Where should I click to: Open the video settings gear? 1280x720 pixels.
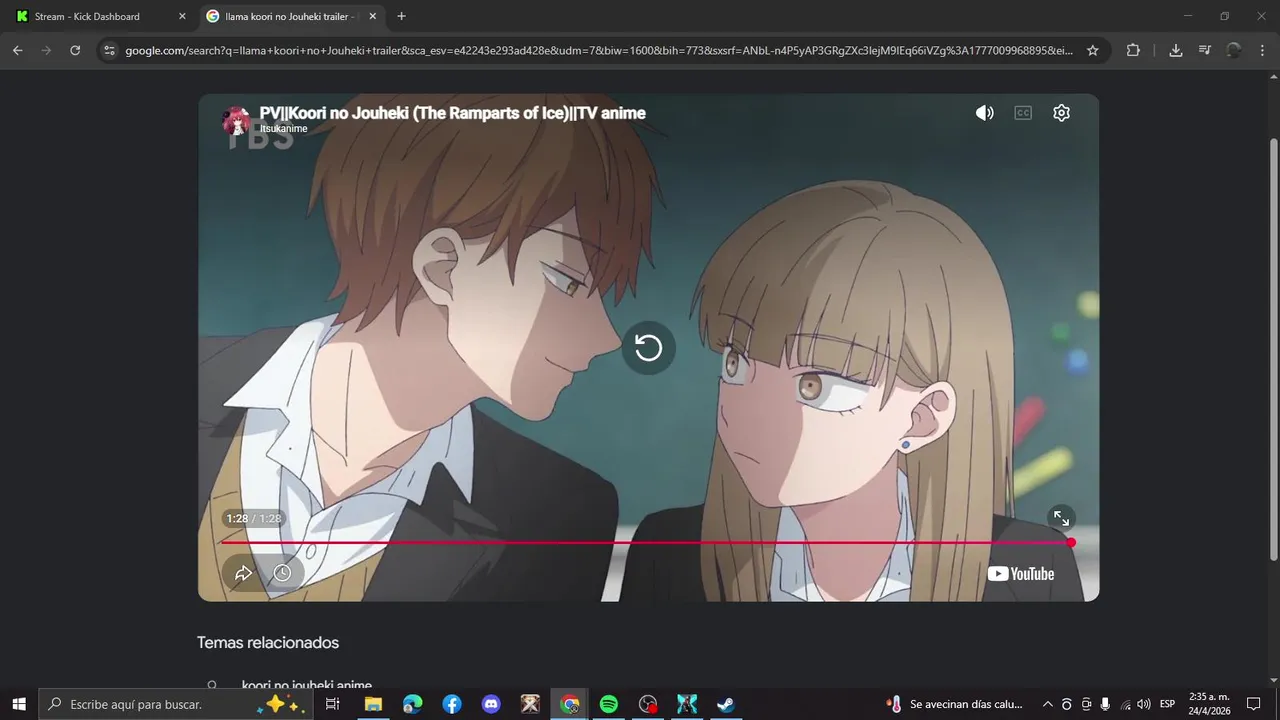[x=1061, y=113]
